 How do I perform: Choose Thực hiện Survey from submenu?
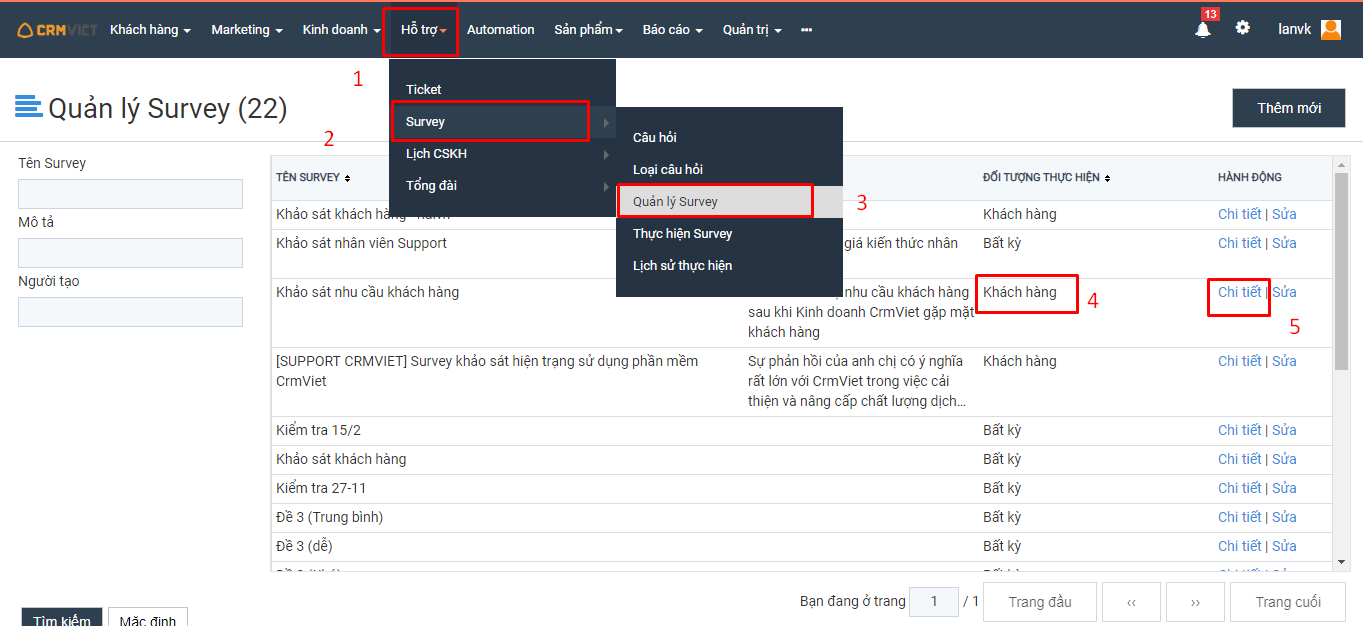(x=682, y=234)
